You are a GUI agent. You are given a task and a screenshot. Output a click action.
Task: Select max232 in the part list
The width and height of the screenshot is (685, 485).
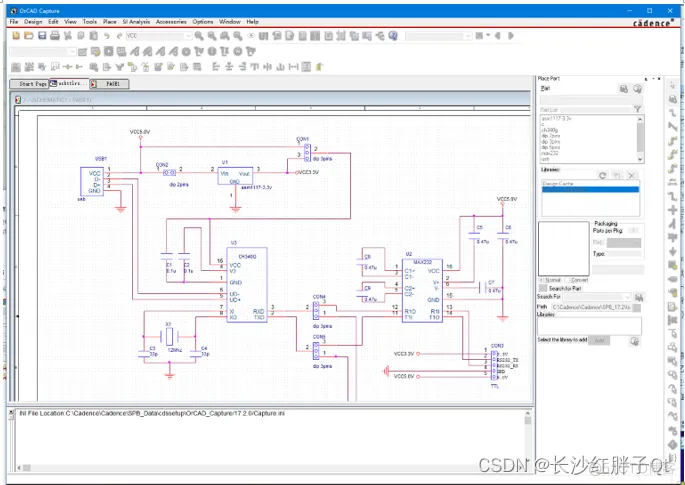pyautogui.click(x=550, y=153)
